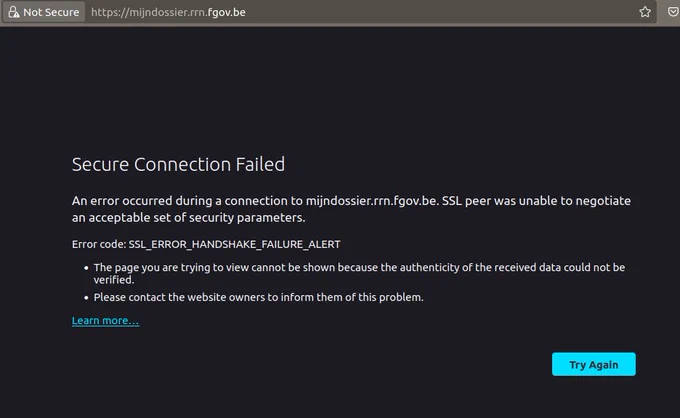This screenshot has width=680, height=418.
Task: Click 'SSL peer was unable to negotiate' text
Action: point(536,201)
